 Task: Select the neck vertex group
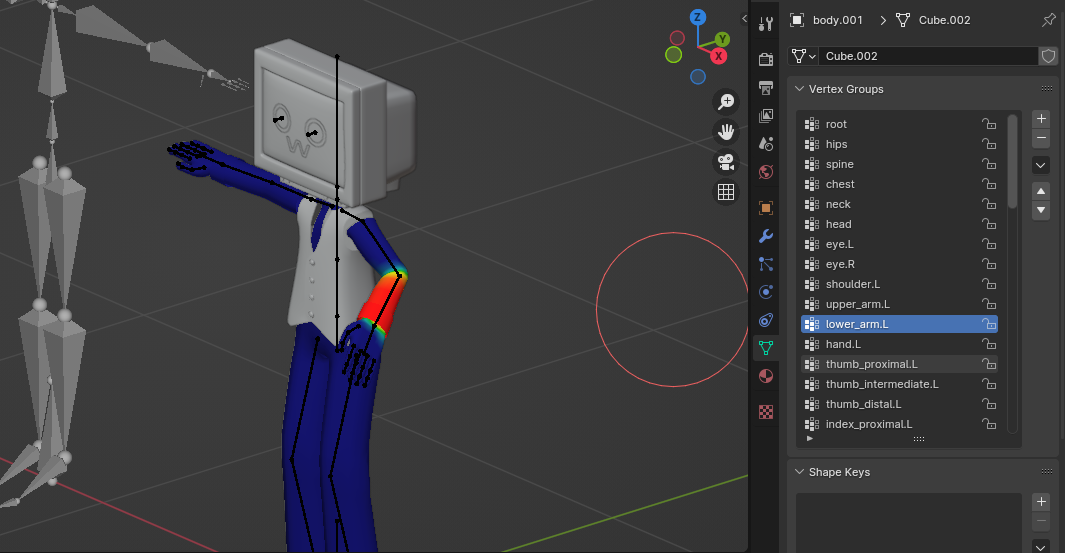coord(900,204)
